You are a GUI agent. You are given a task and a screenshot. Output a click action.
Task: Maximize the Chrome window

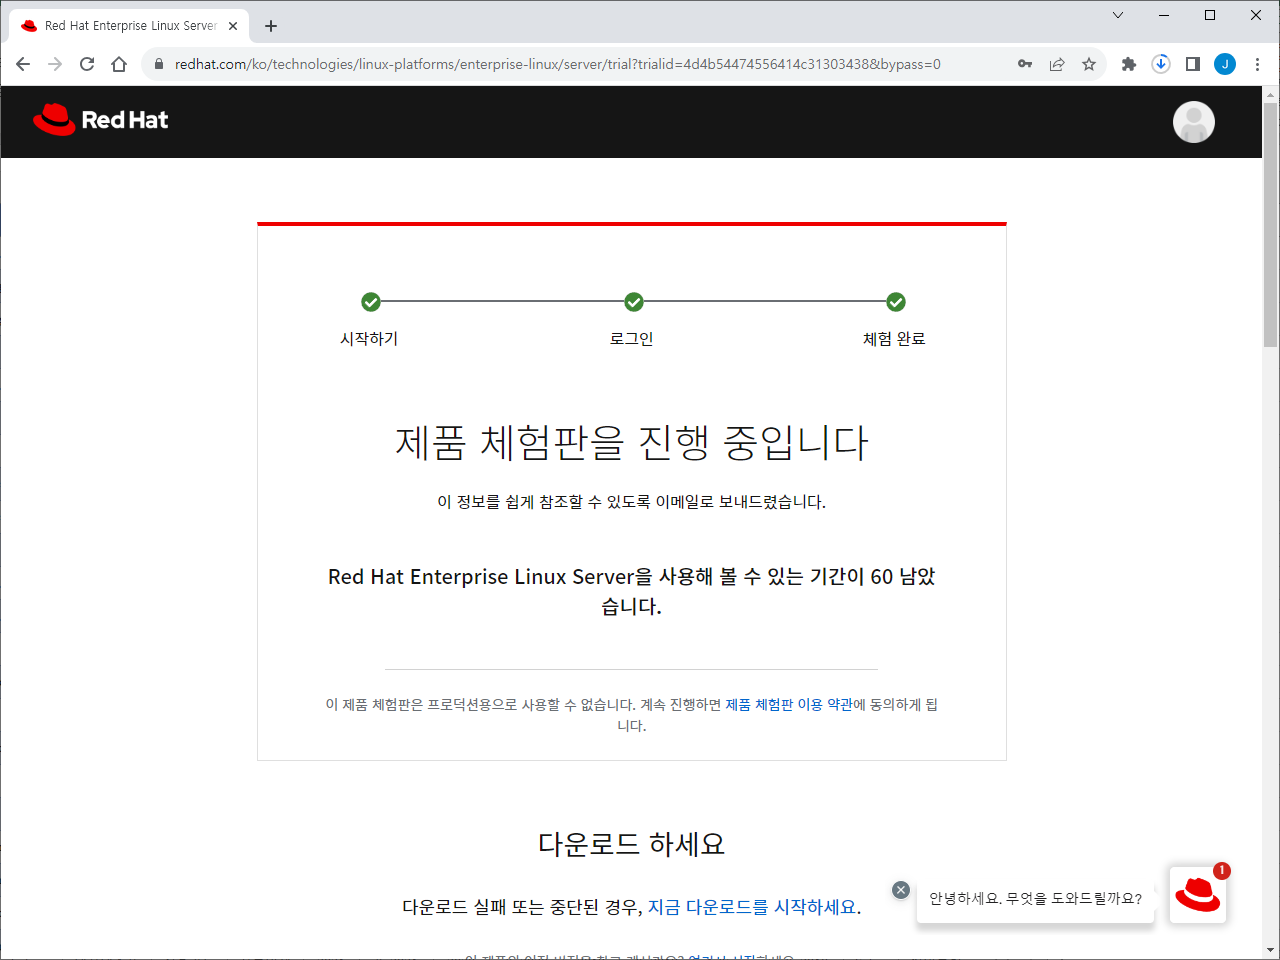click(1210, 15)
